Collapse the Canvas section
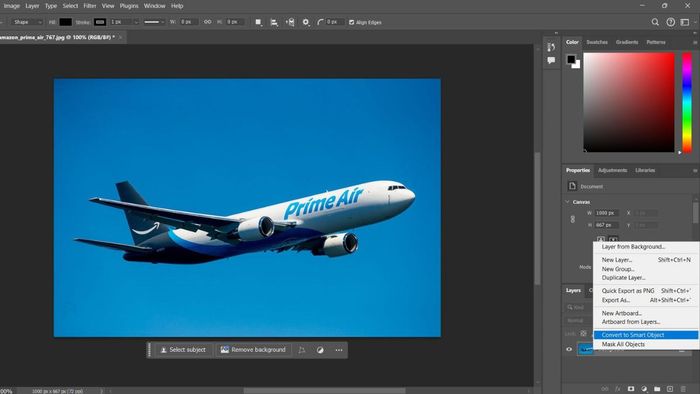This screenshot has height=394, width=700. tap(567, 202)
